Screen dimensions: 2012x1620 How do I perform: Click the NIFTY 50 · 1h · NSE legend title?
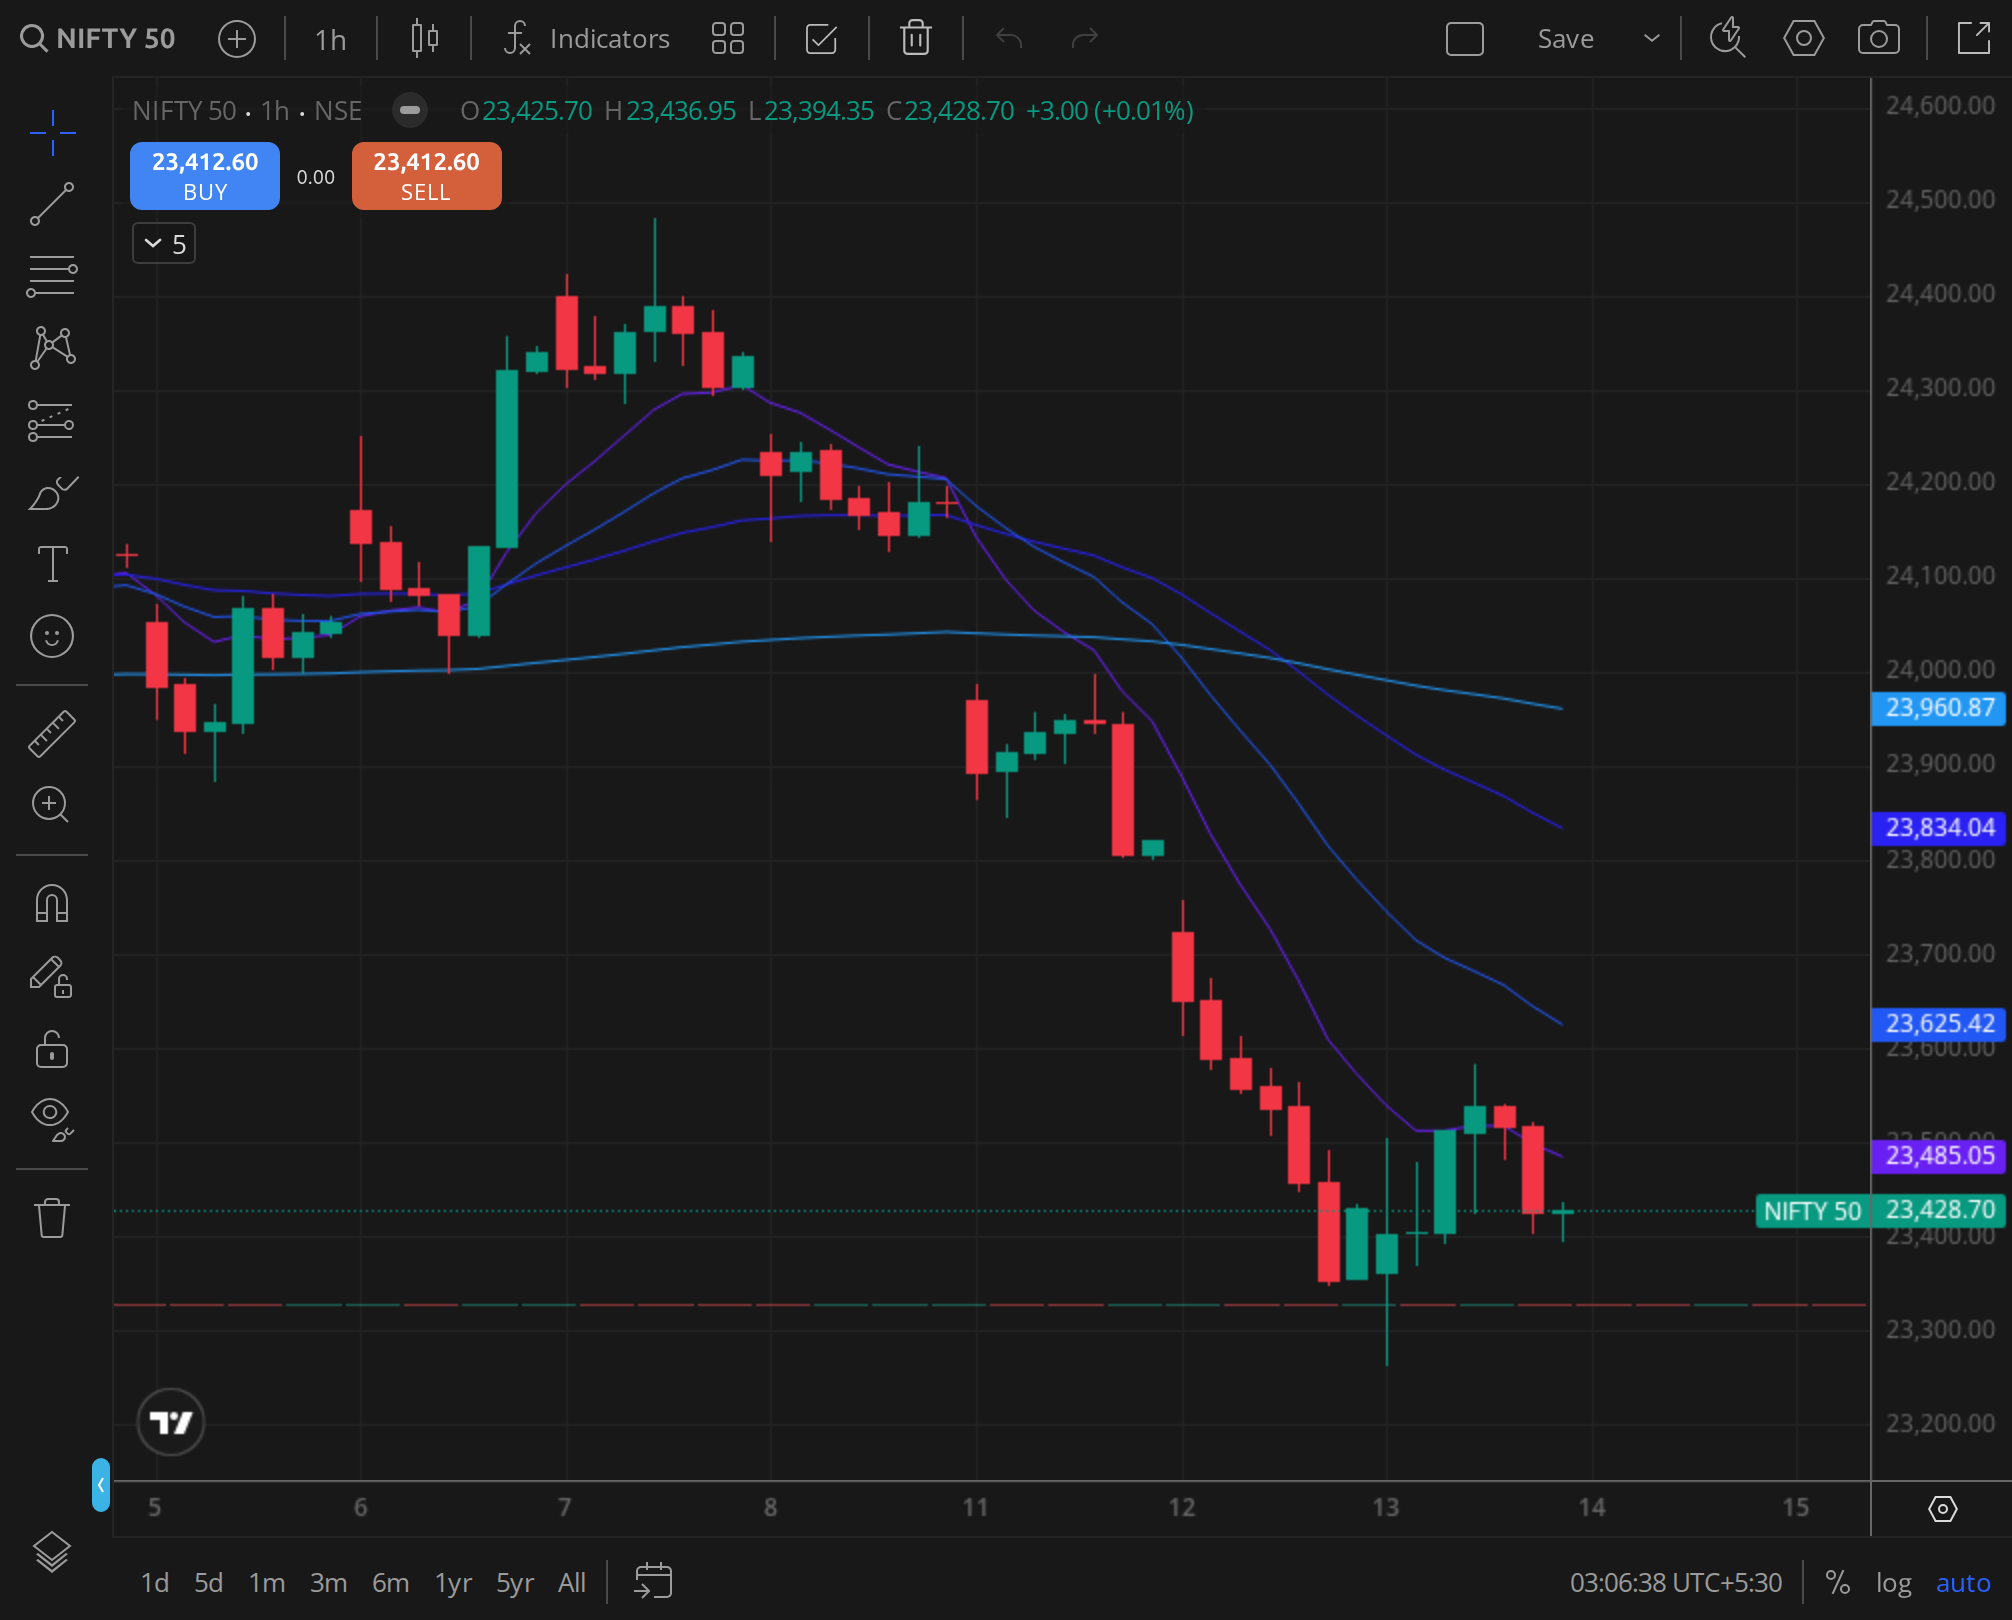coord(247,110)
